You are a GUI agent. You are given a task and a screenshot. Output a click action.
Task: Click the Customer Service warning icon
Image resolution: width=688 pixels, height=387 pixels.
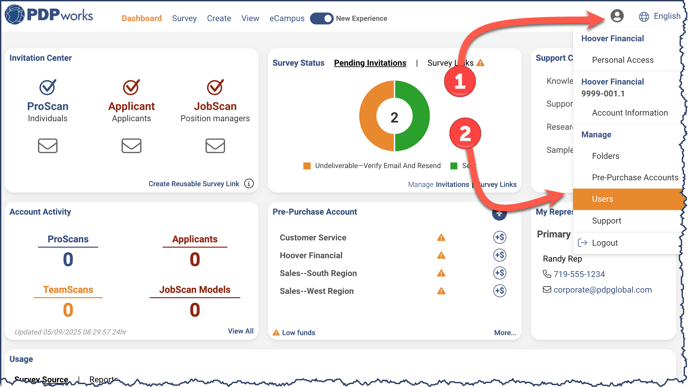tap(441, 237)
